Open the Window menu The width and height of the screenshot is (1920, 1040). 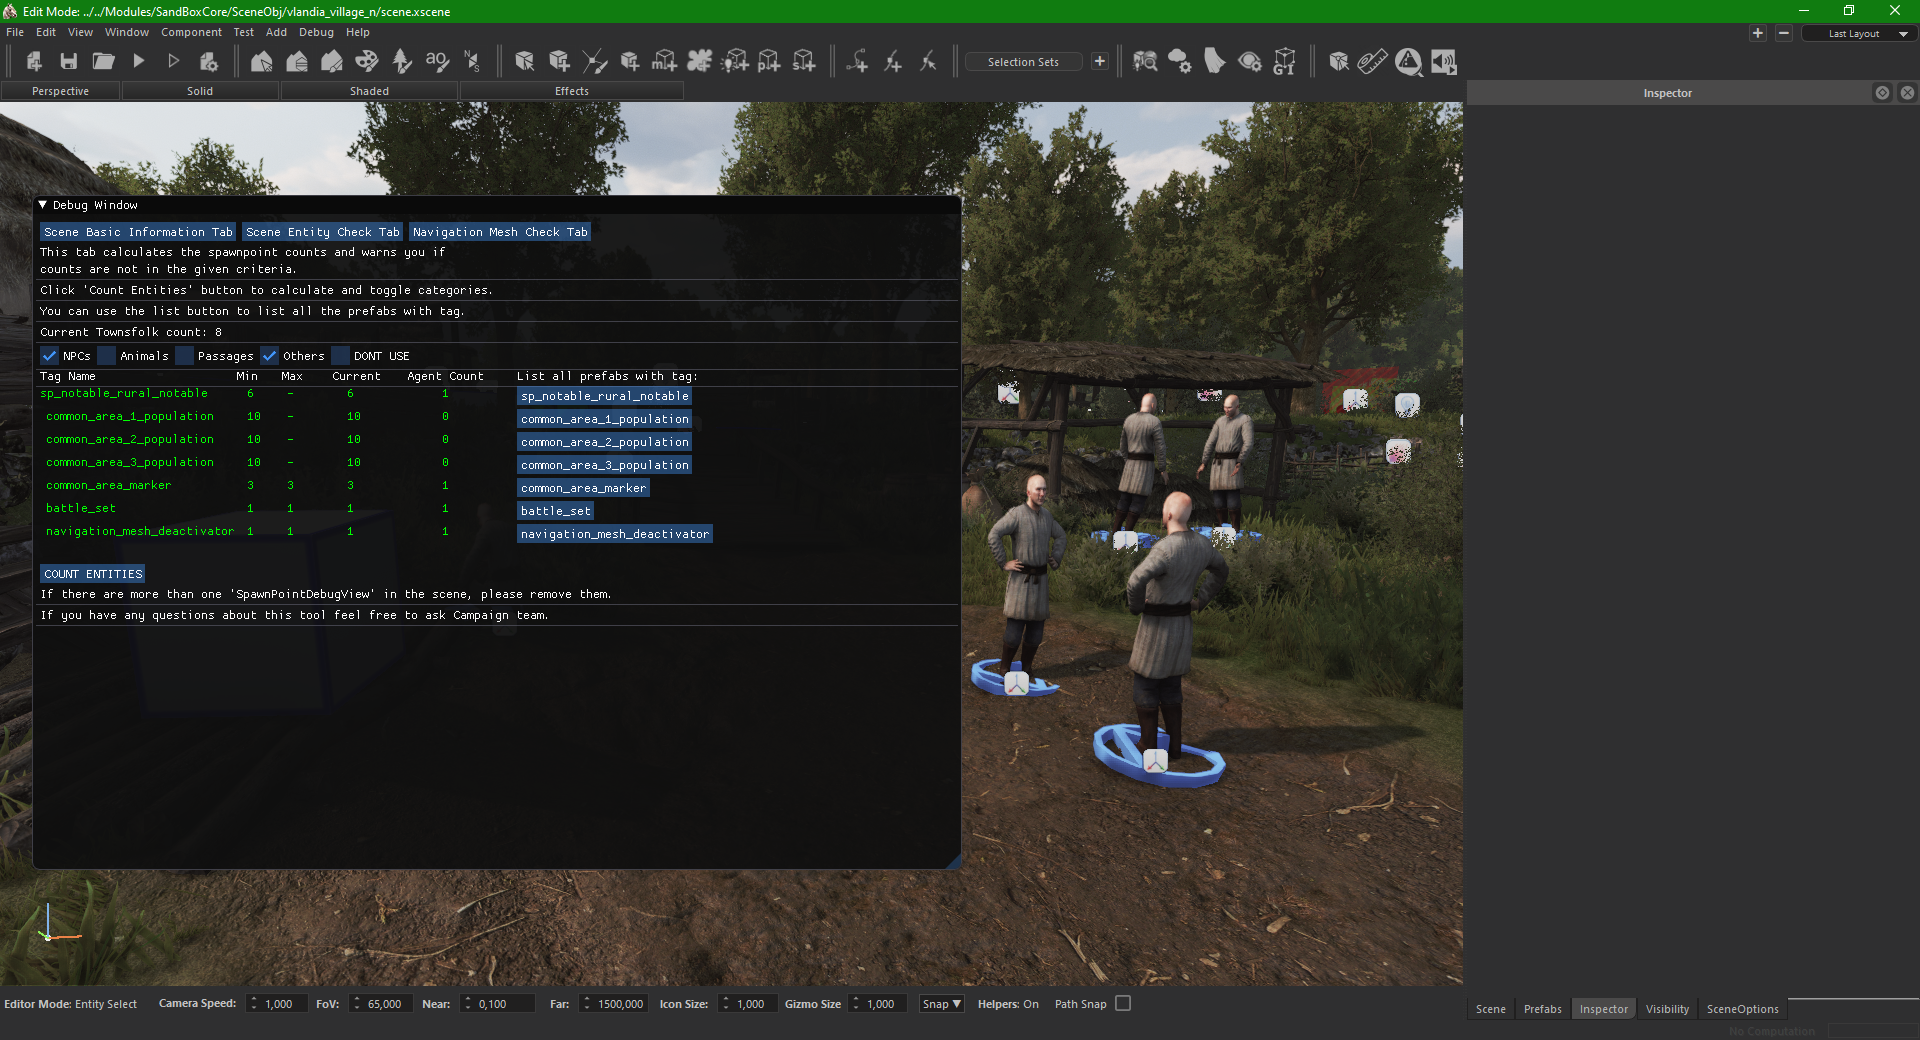(x=127, y=32)
